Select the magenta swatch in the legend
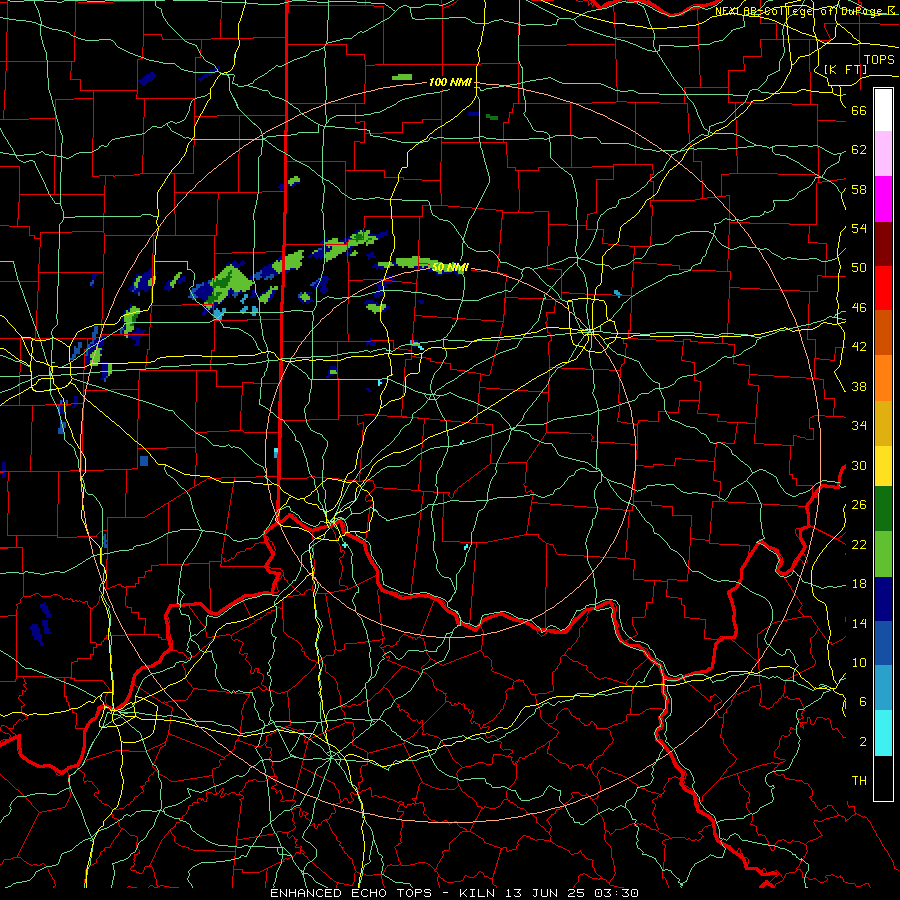Viewport: 900px width, 900px height. click(883, 199)
